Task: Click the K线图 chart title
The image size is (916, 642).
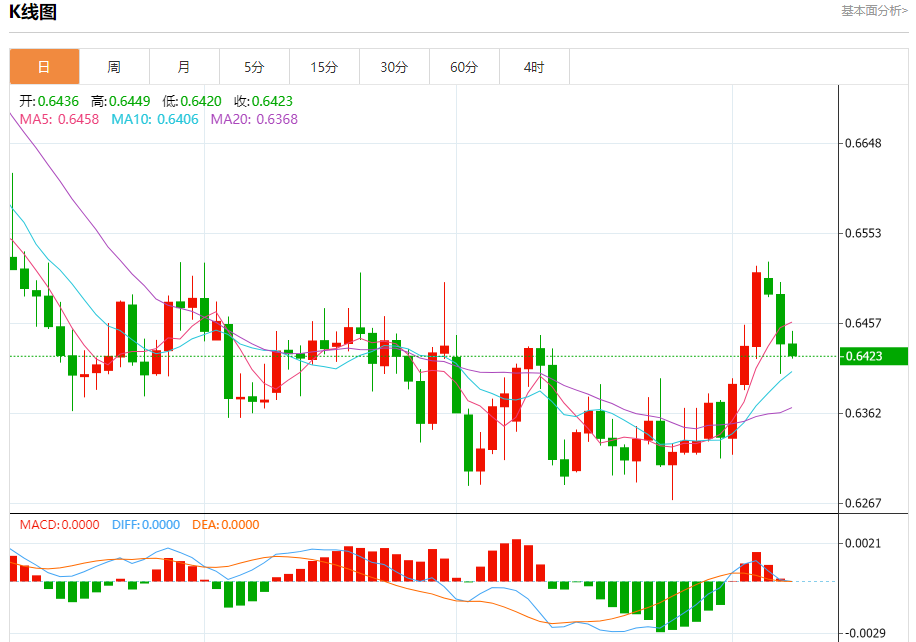Action: coord(33,12)
